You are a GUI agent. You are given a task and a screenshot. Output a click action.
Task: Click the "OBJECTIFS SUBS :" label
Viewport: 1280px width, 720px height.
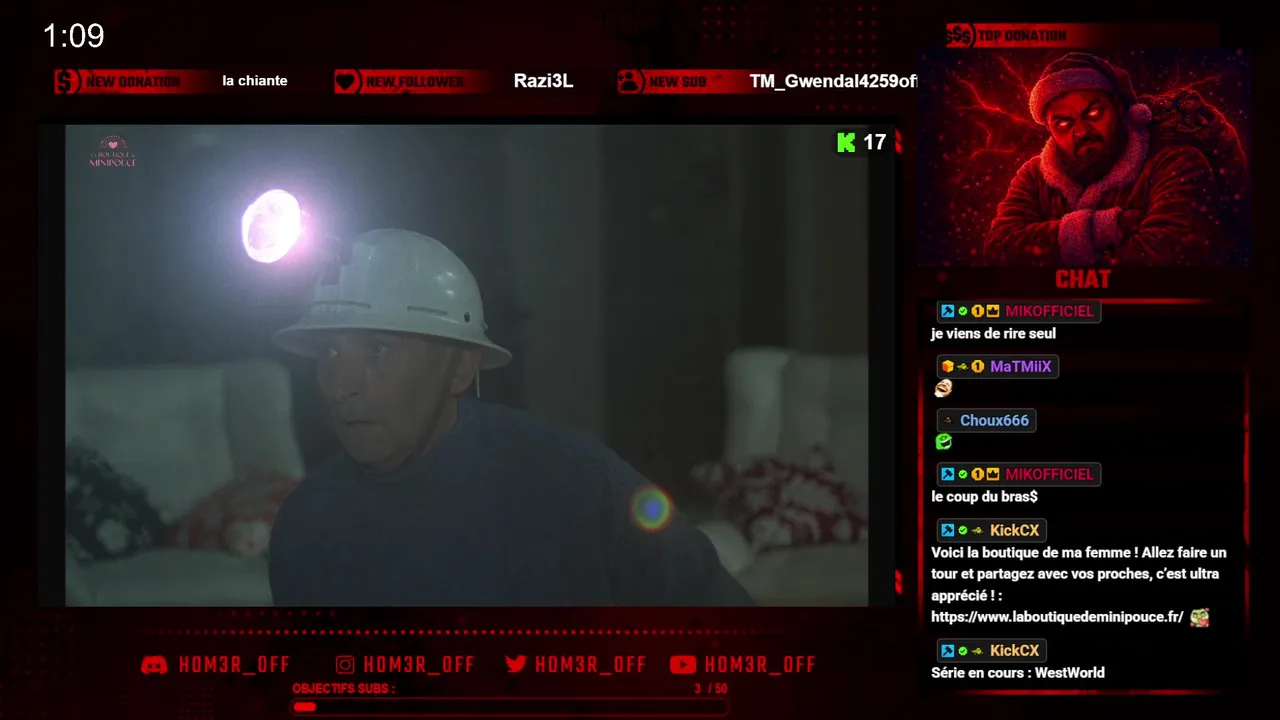coord(343,689)
